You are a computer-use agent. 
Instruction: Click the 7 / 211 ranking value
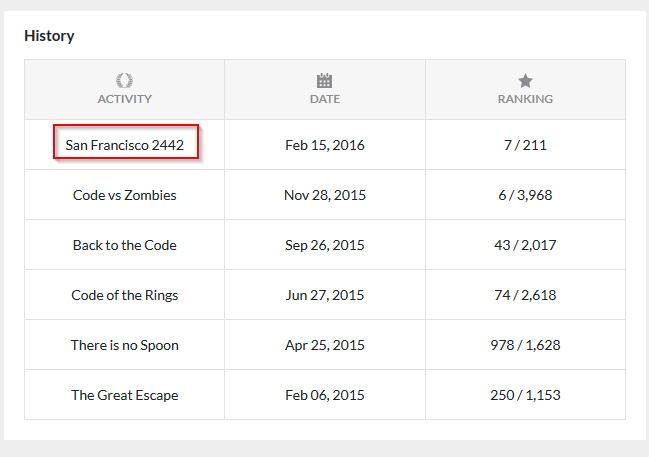pos(525,145)
